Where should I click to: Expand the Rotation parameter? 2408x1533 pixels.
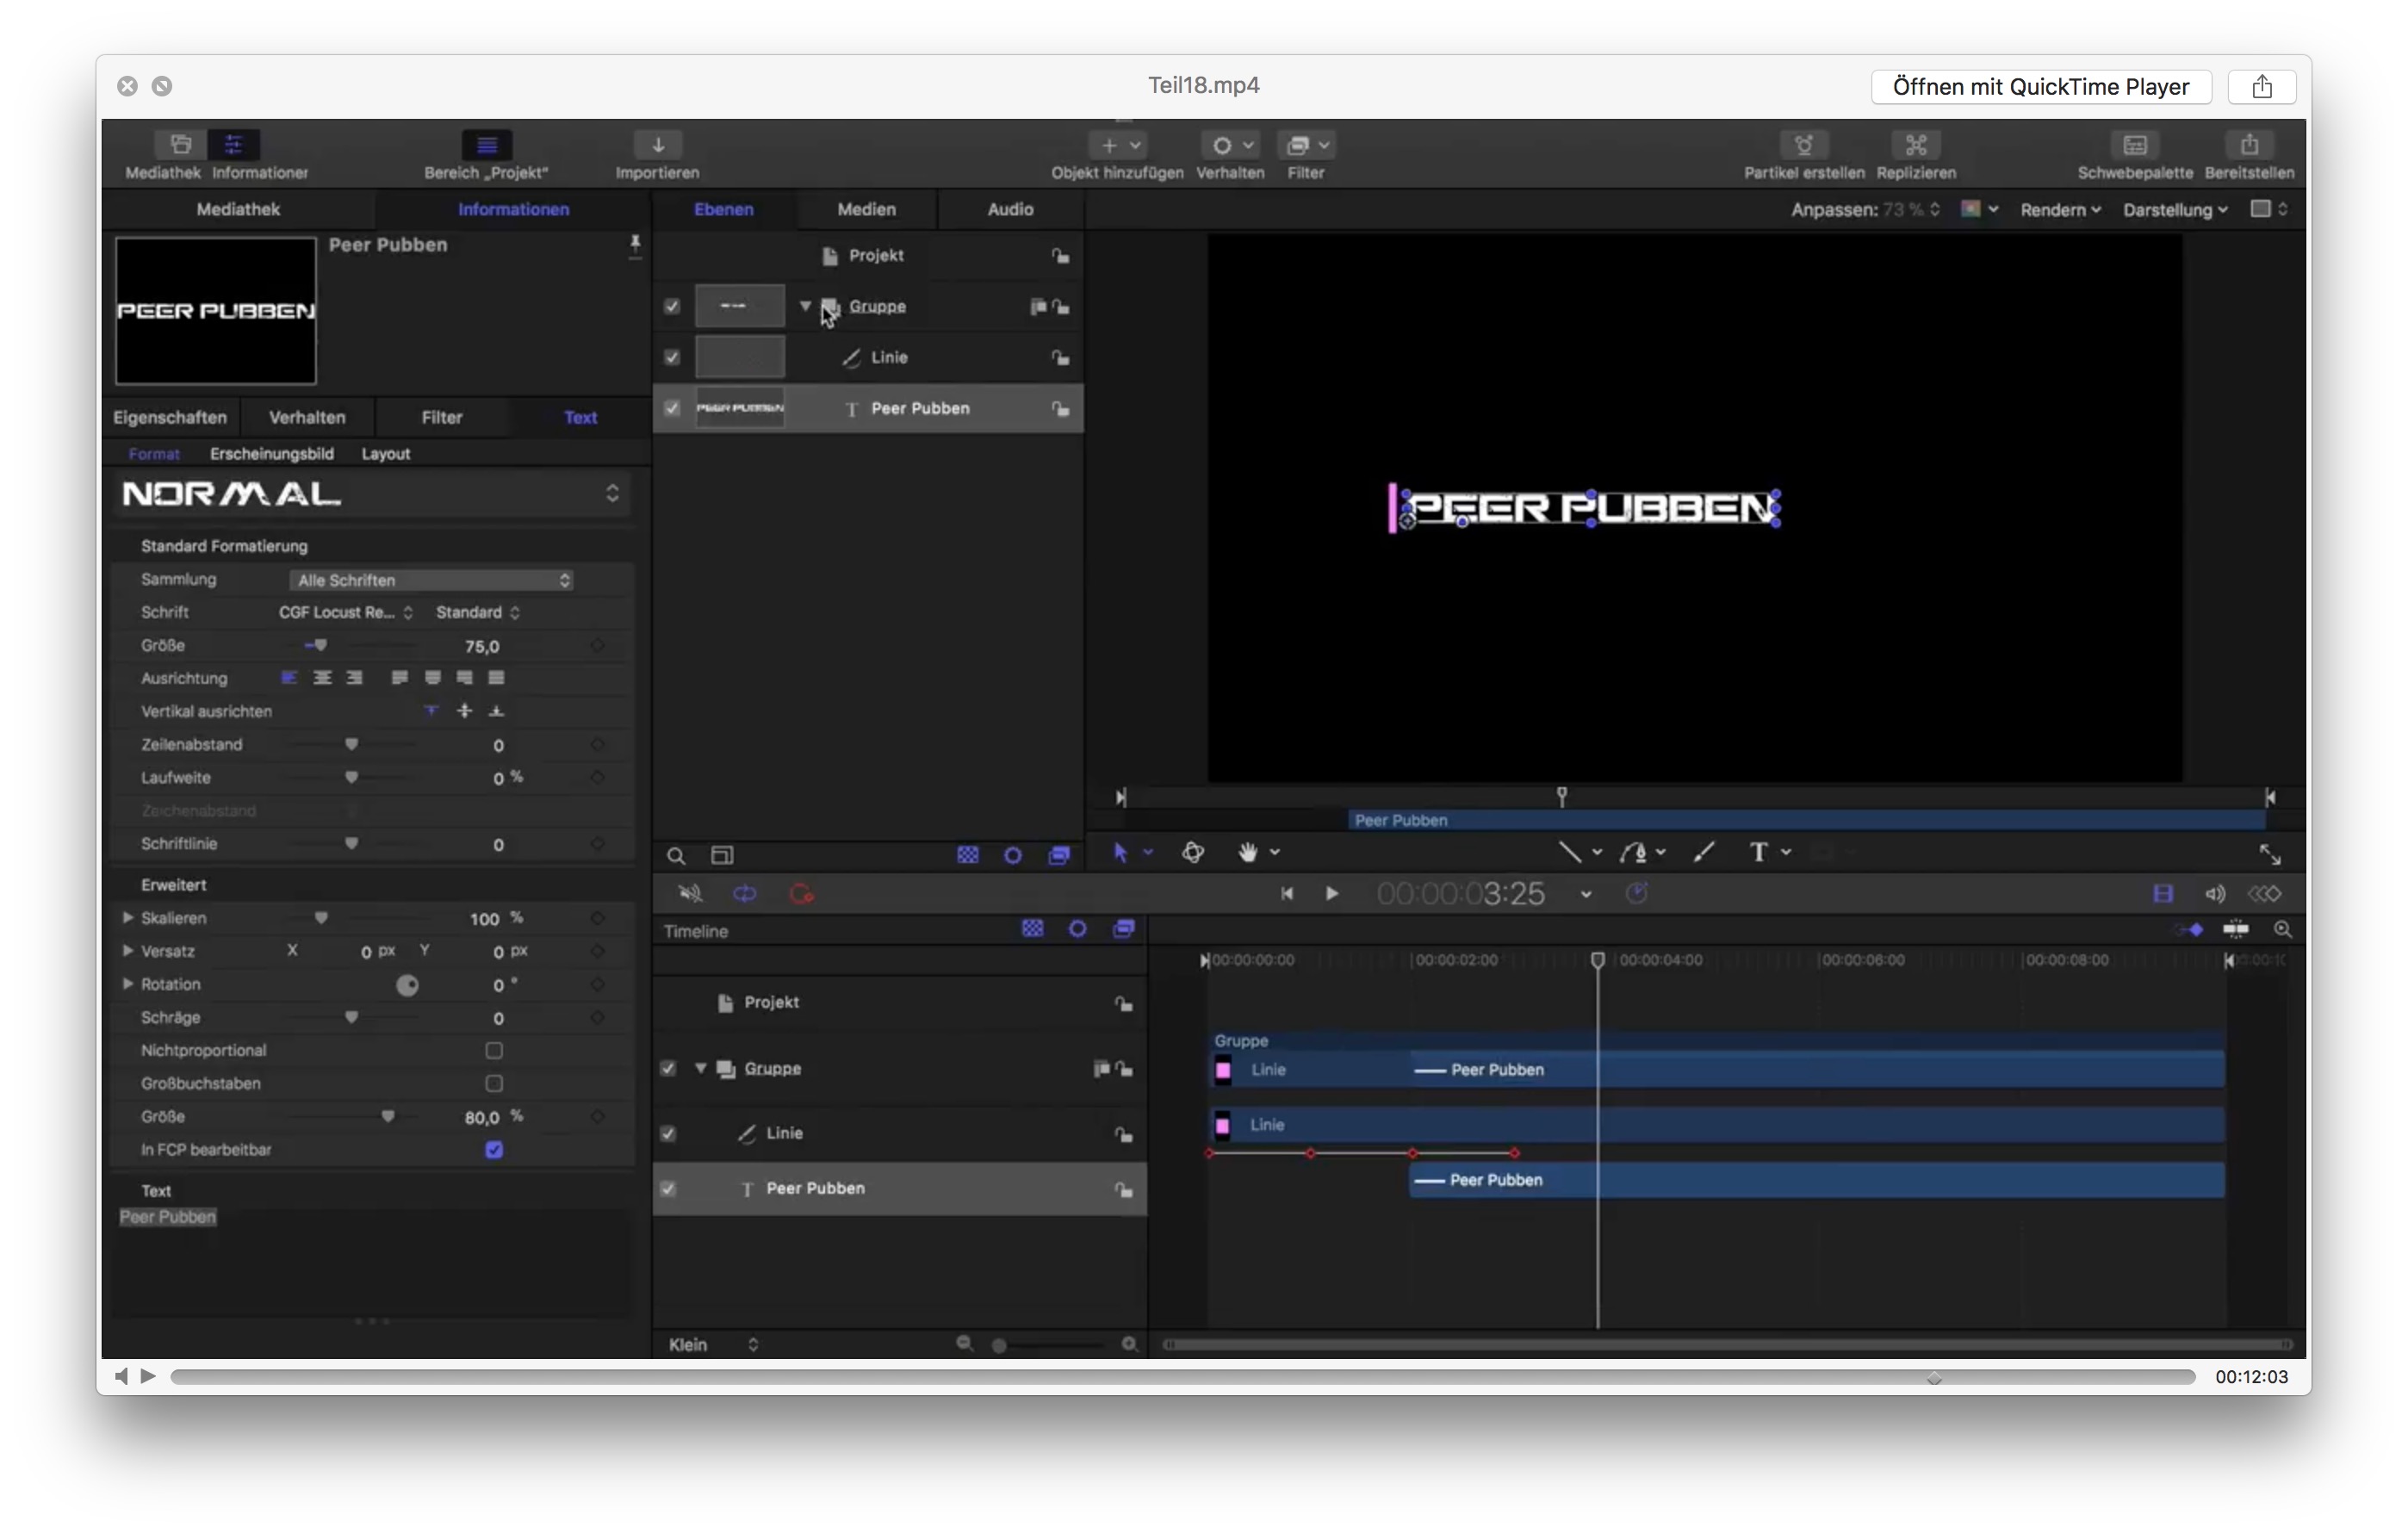(x=127, y=983)
